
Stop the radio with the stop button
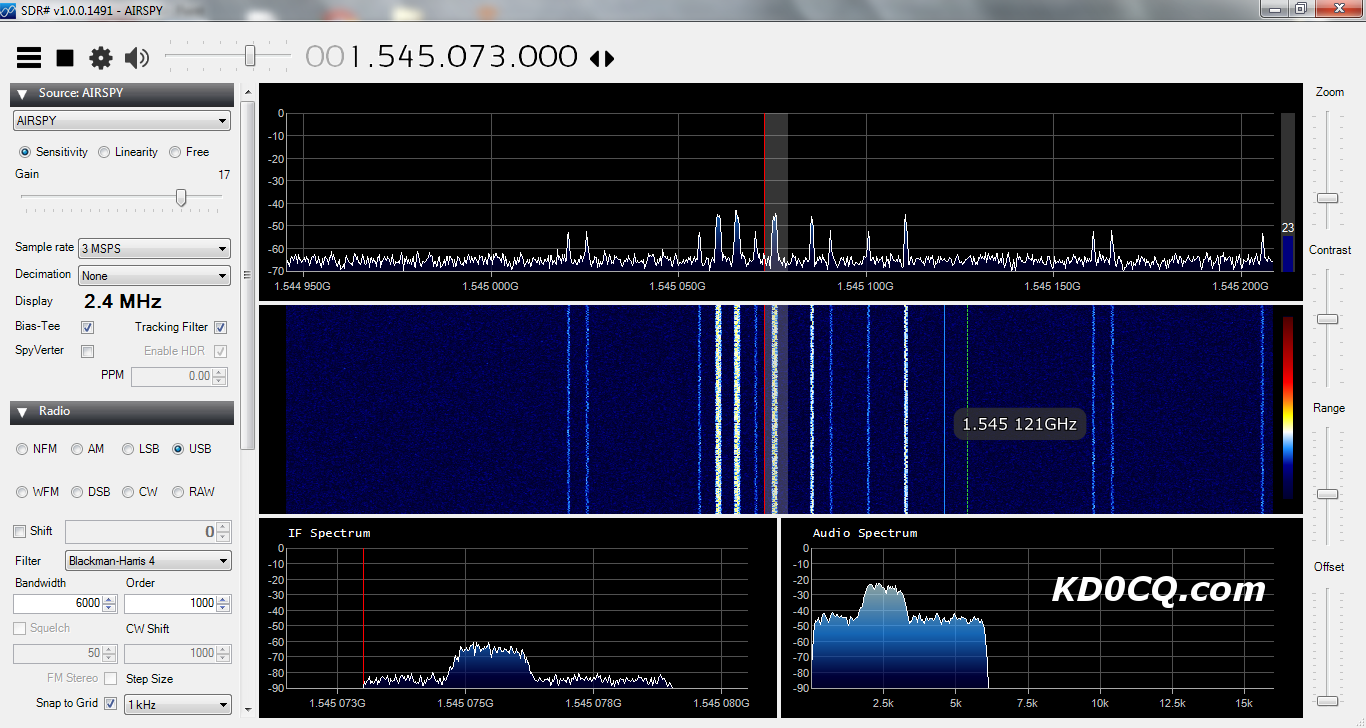coord(65,58)
